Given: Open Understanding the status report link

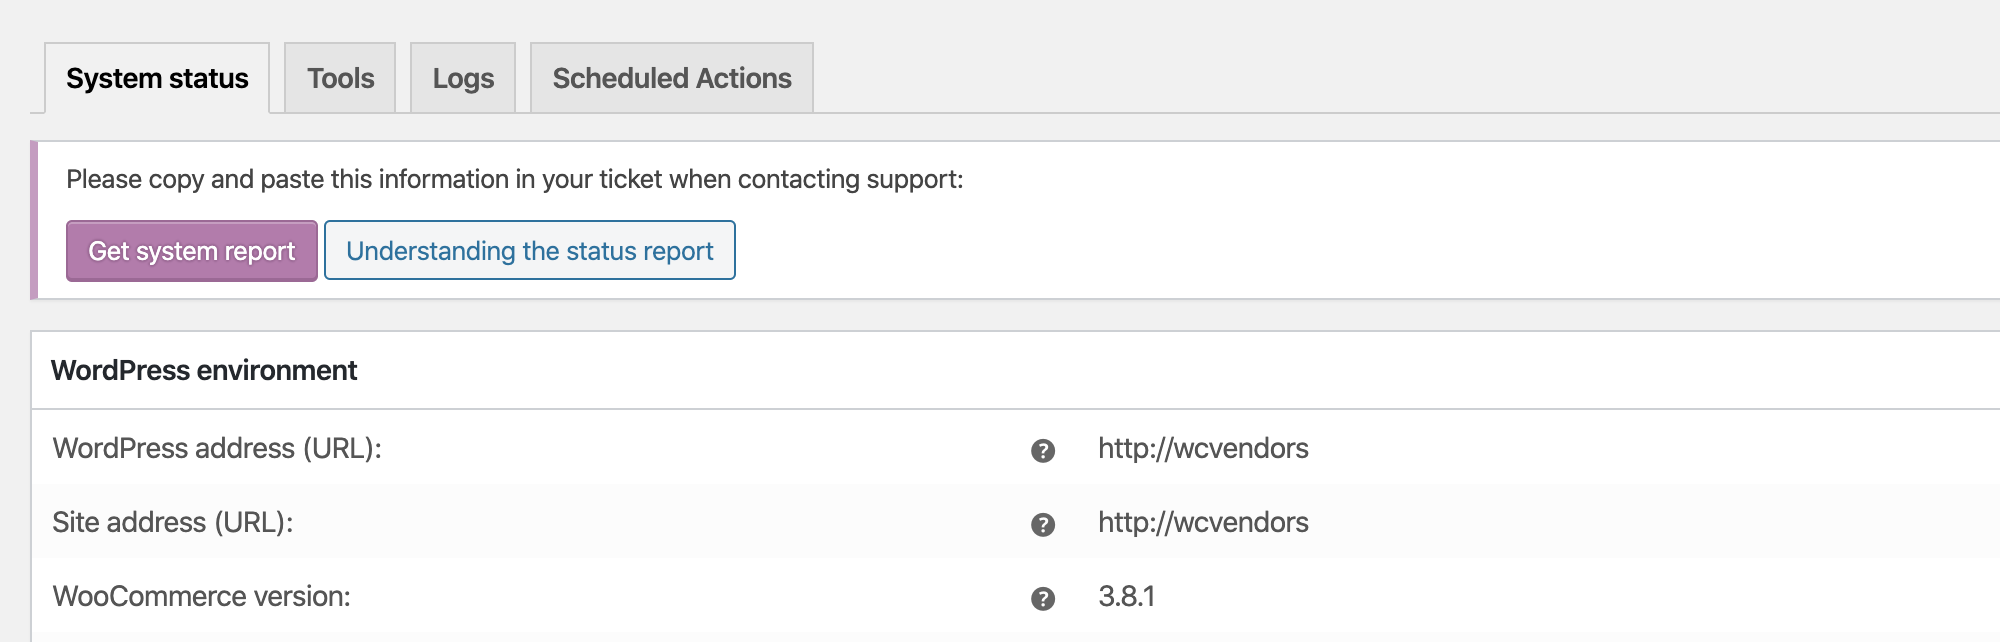Looking at the screenshot, I should click(530, 250).
